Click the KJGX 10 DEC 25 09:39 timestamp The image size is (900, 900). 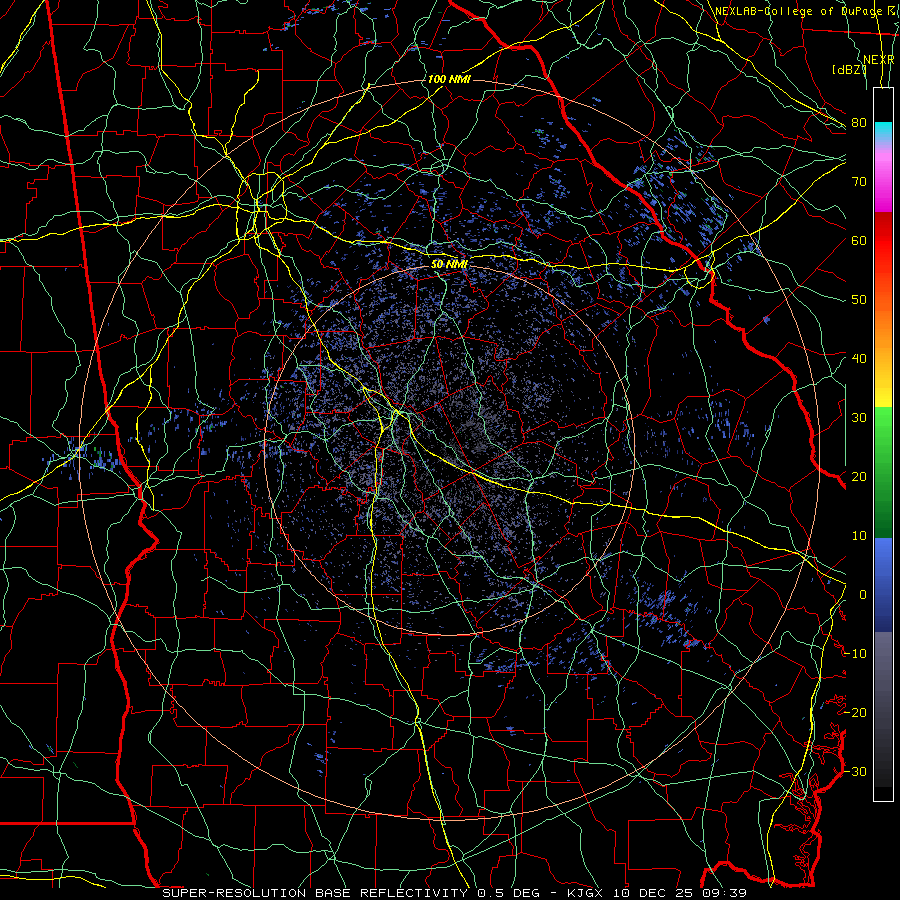pyautogui.click(x=657, y=893)
